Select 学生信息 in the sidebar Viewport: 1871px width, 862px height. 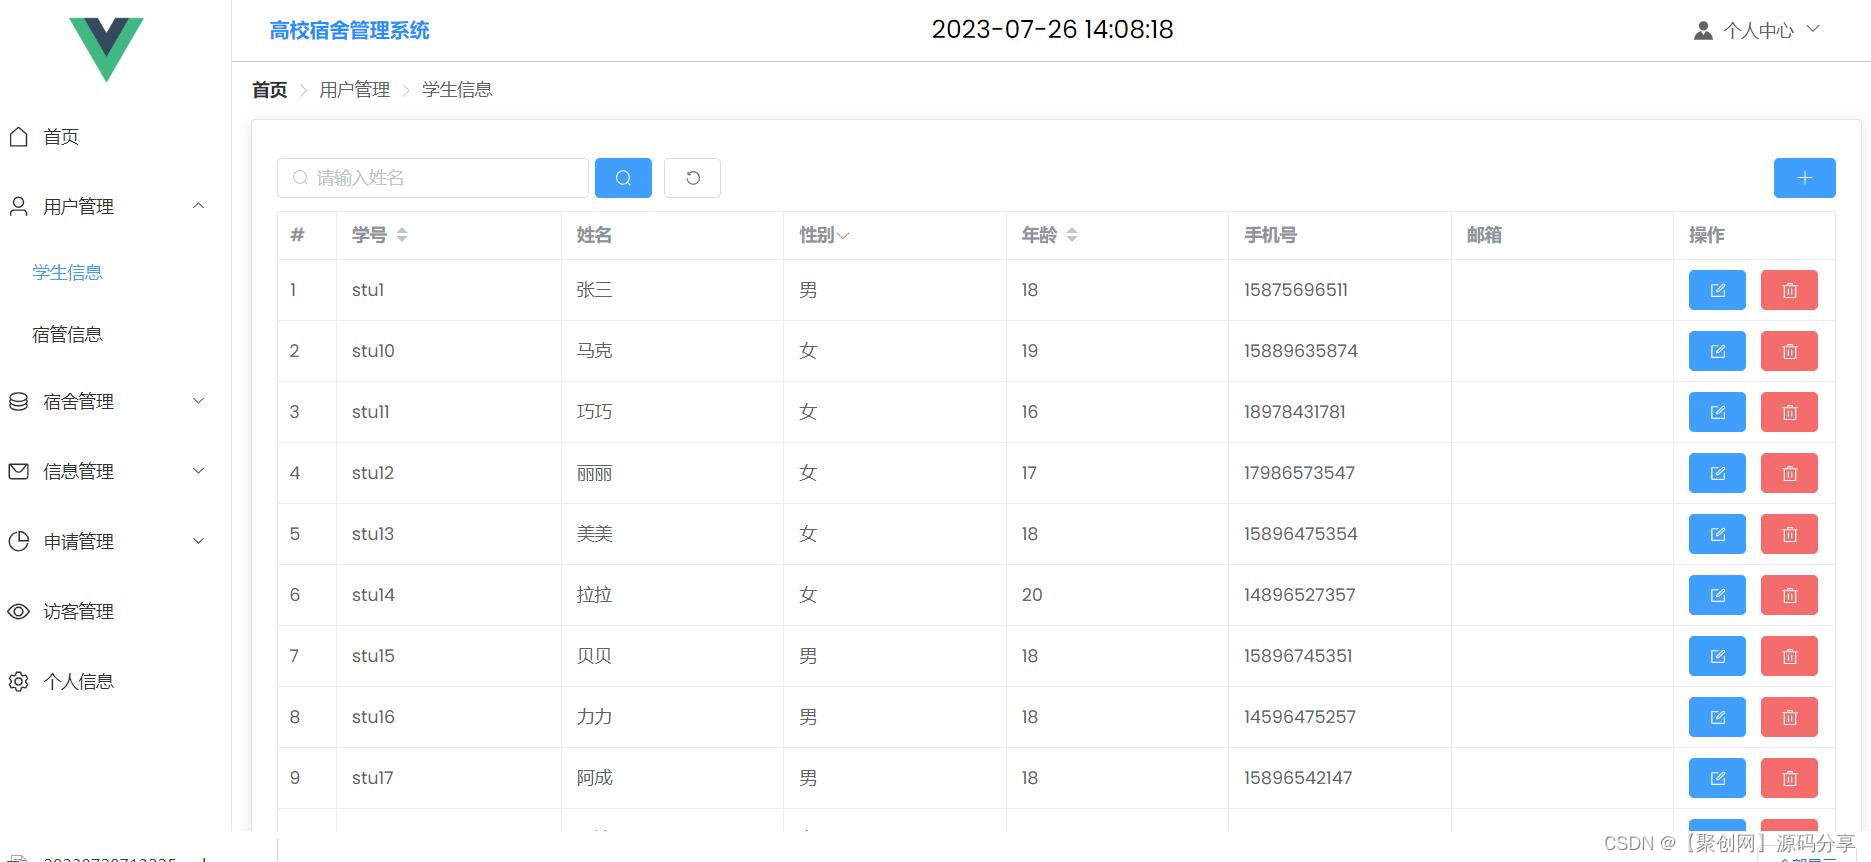pyautogui.click(x=67, y=272)
